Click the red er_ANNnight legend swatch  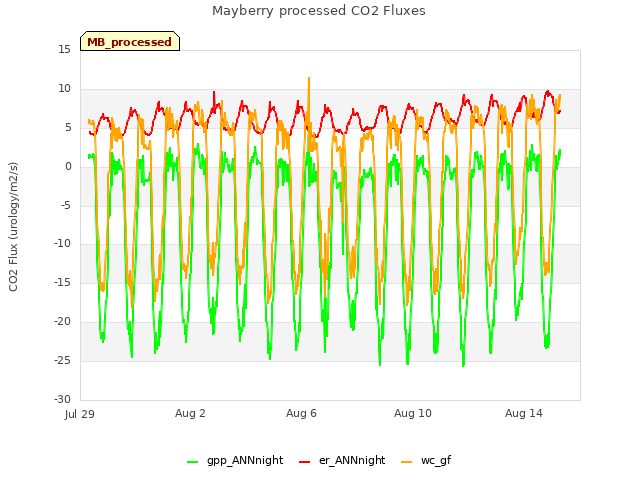[x=304, y=462]
